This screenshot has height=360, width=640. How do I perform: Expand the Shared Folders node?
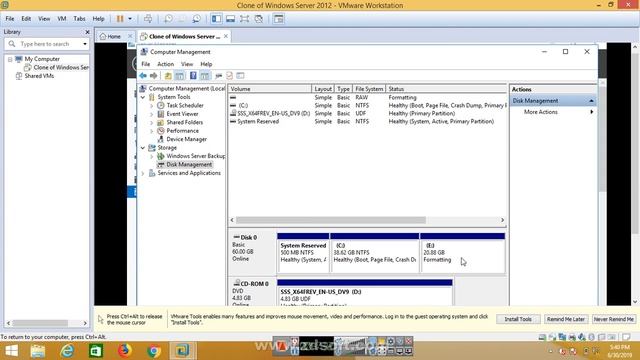(x=151, y=122)
